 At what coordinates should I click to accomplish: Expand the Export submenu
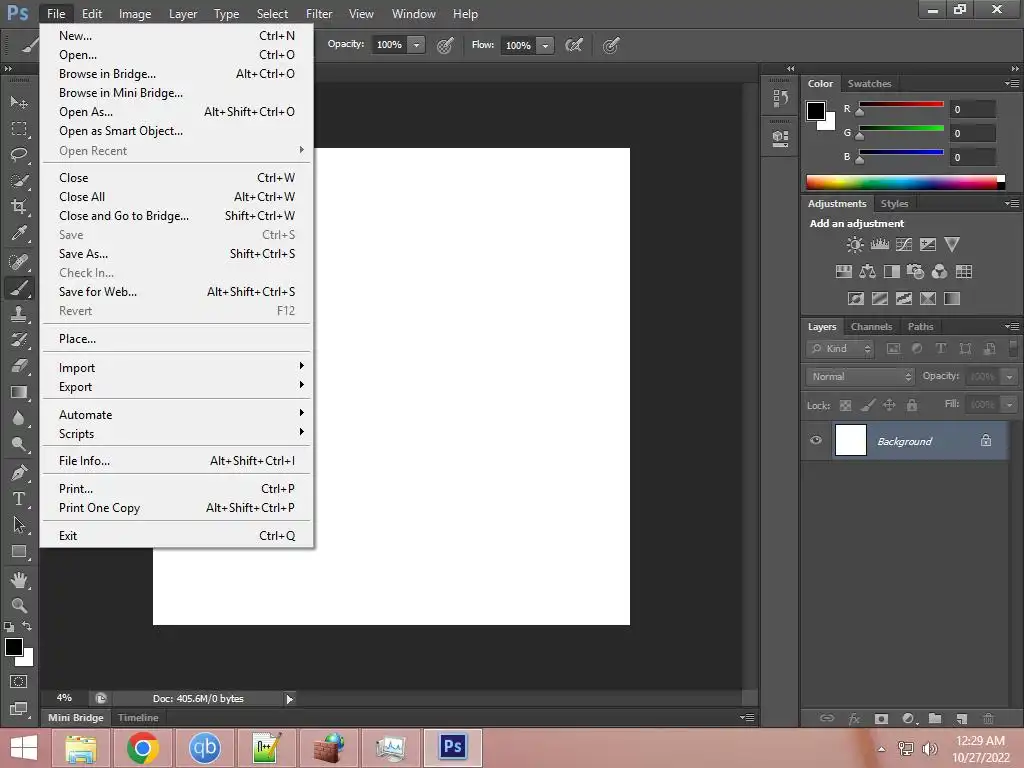pyautogui.click(x=177, y=387)
